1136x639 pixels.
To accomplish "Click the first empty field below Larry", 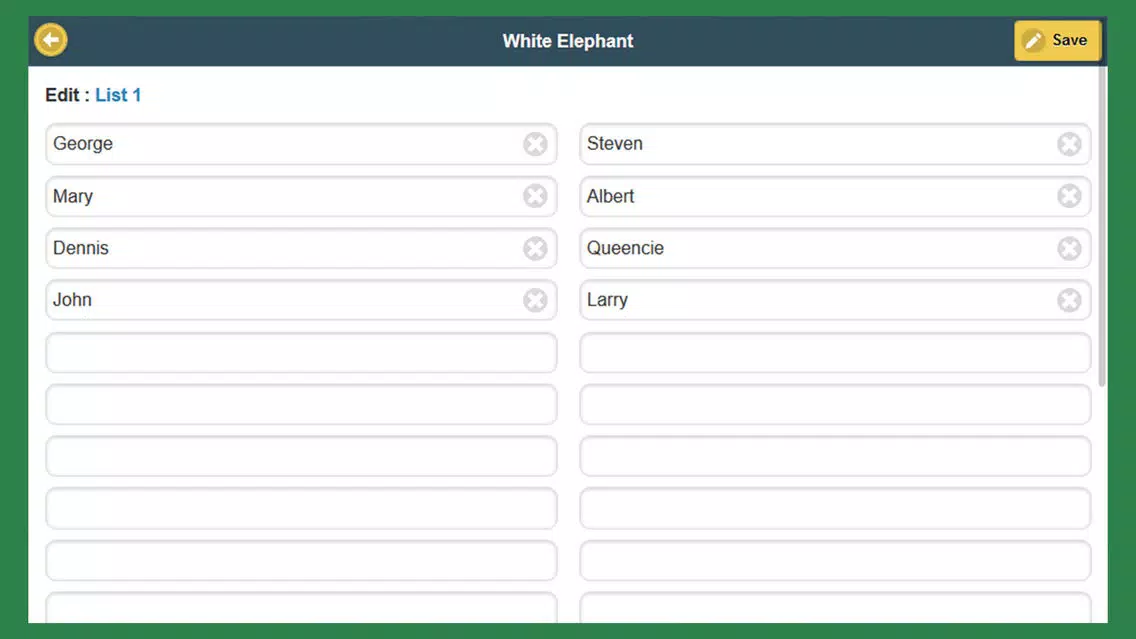I will point(835,353).
